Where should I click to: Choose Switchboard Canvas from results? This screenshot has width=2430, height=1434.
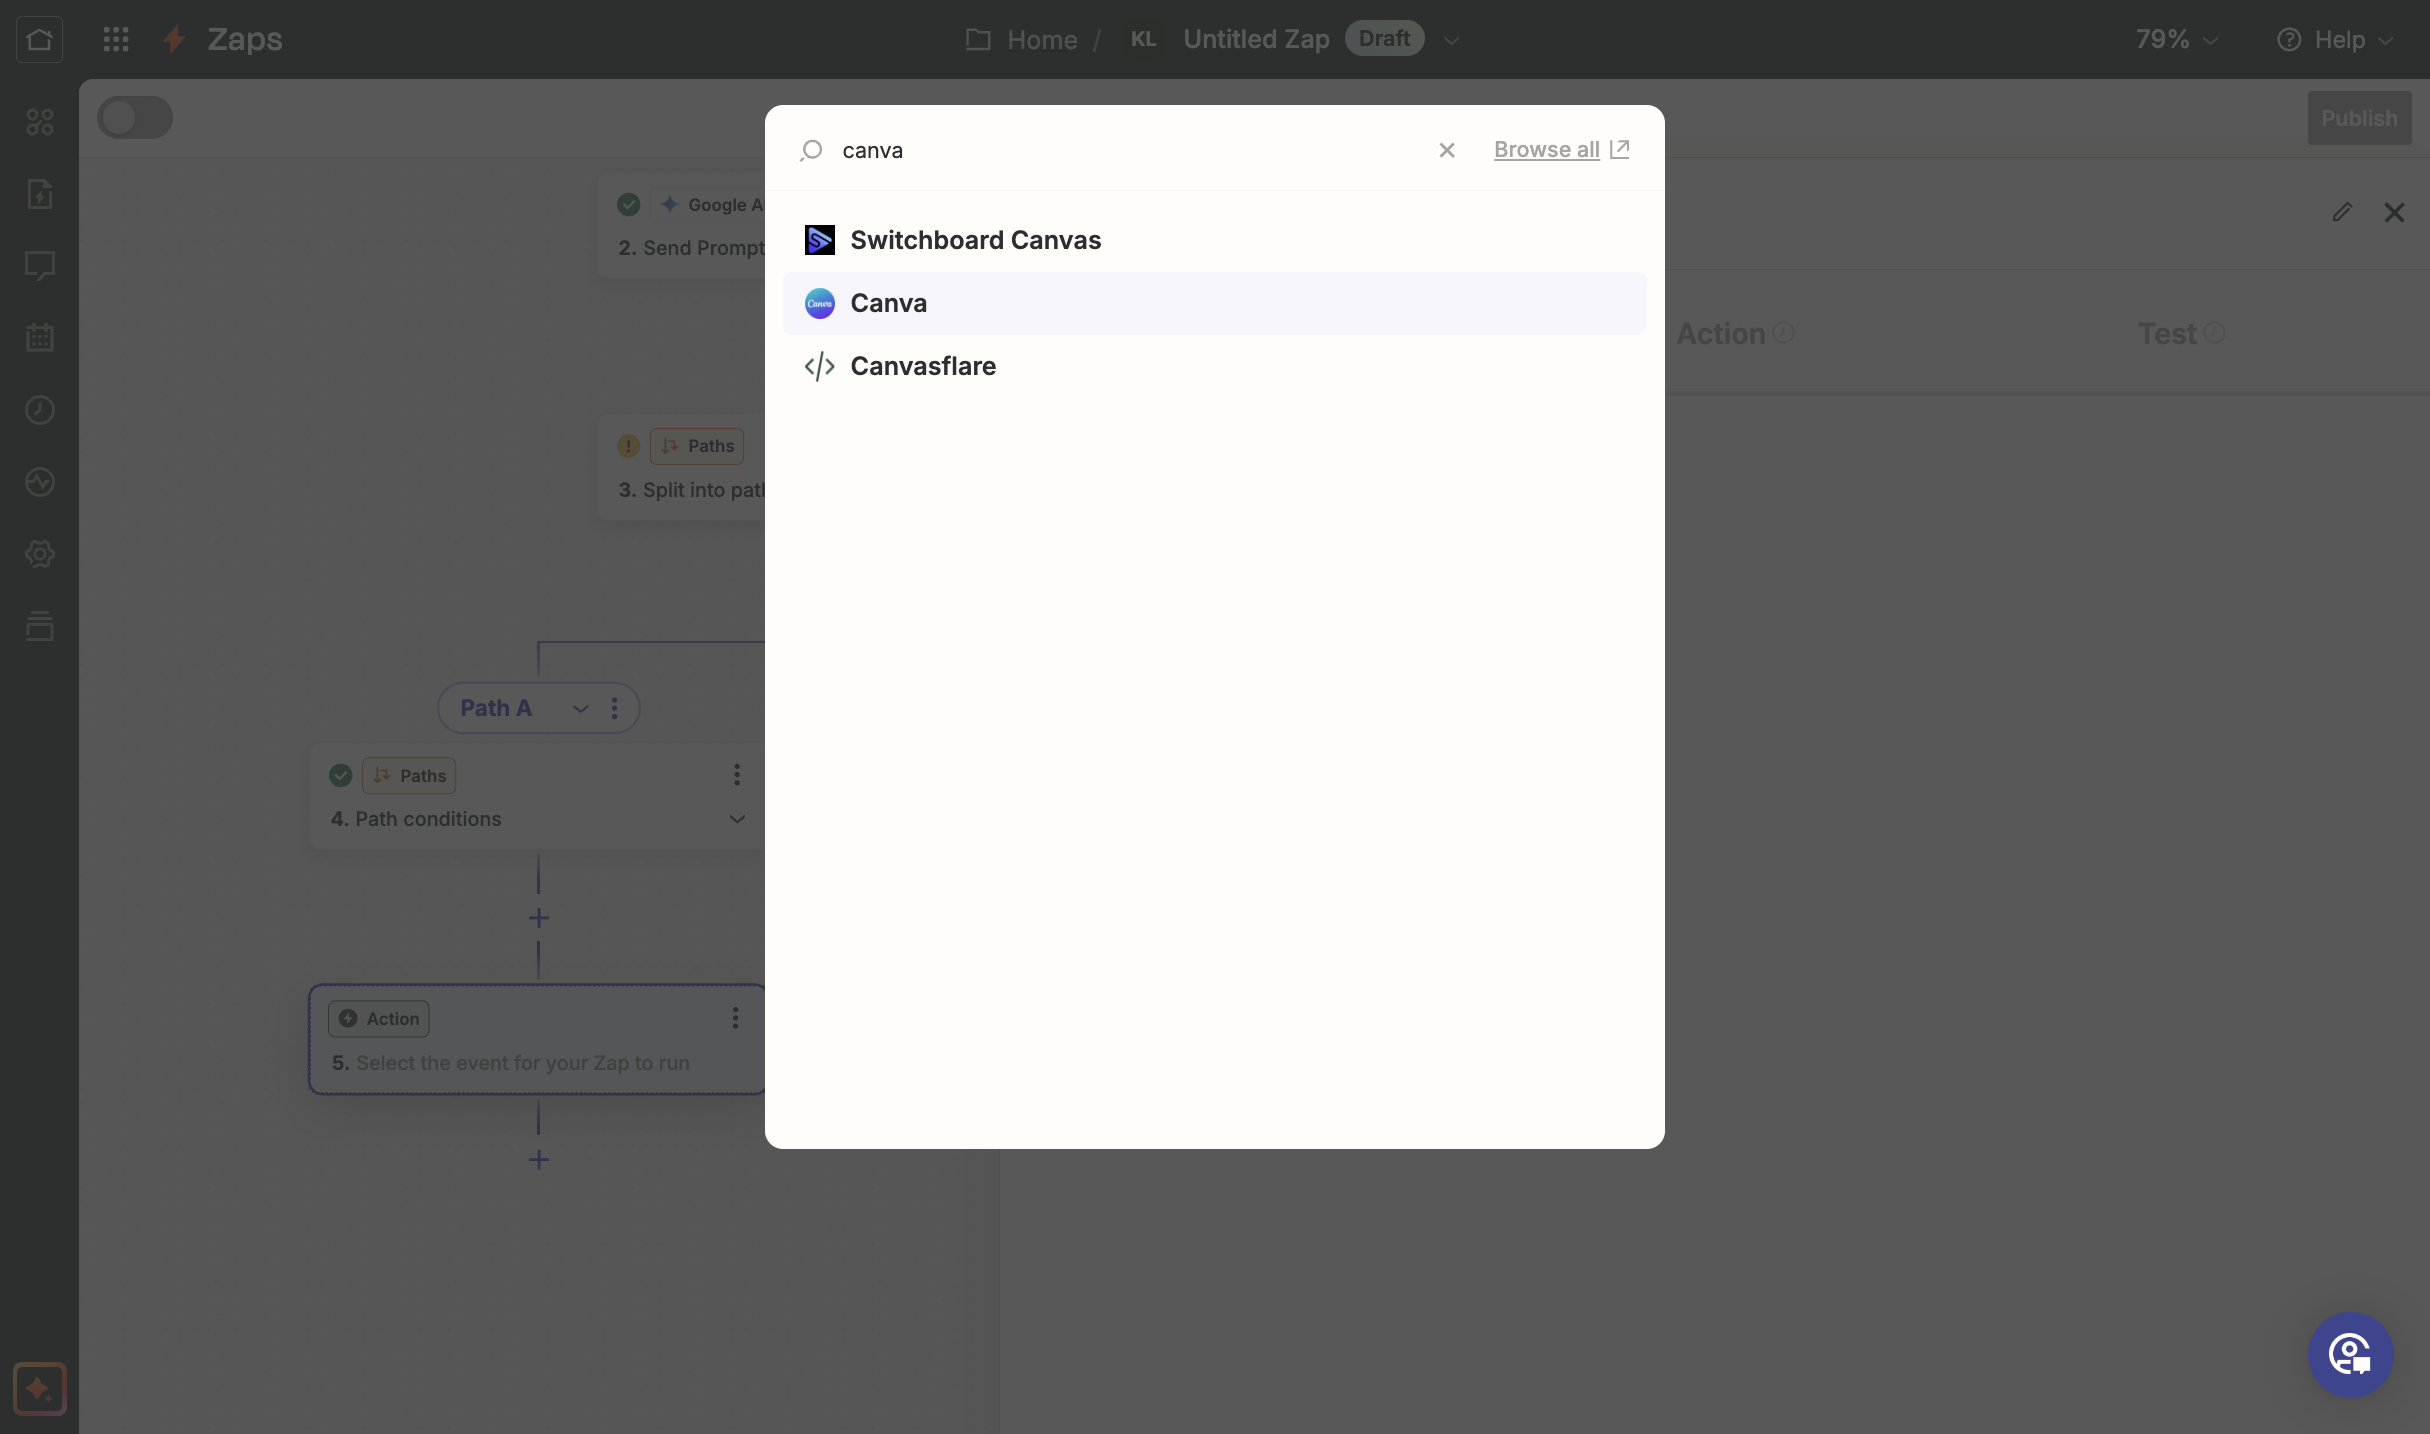(x=1214, y=240)
